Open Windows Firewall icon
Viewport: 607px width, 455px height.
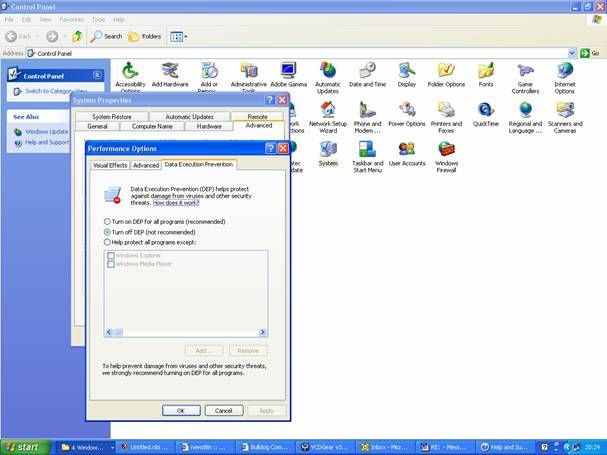[446, 157]
